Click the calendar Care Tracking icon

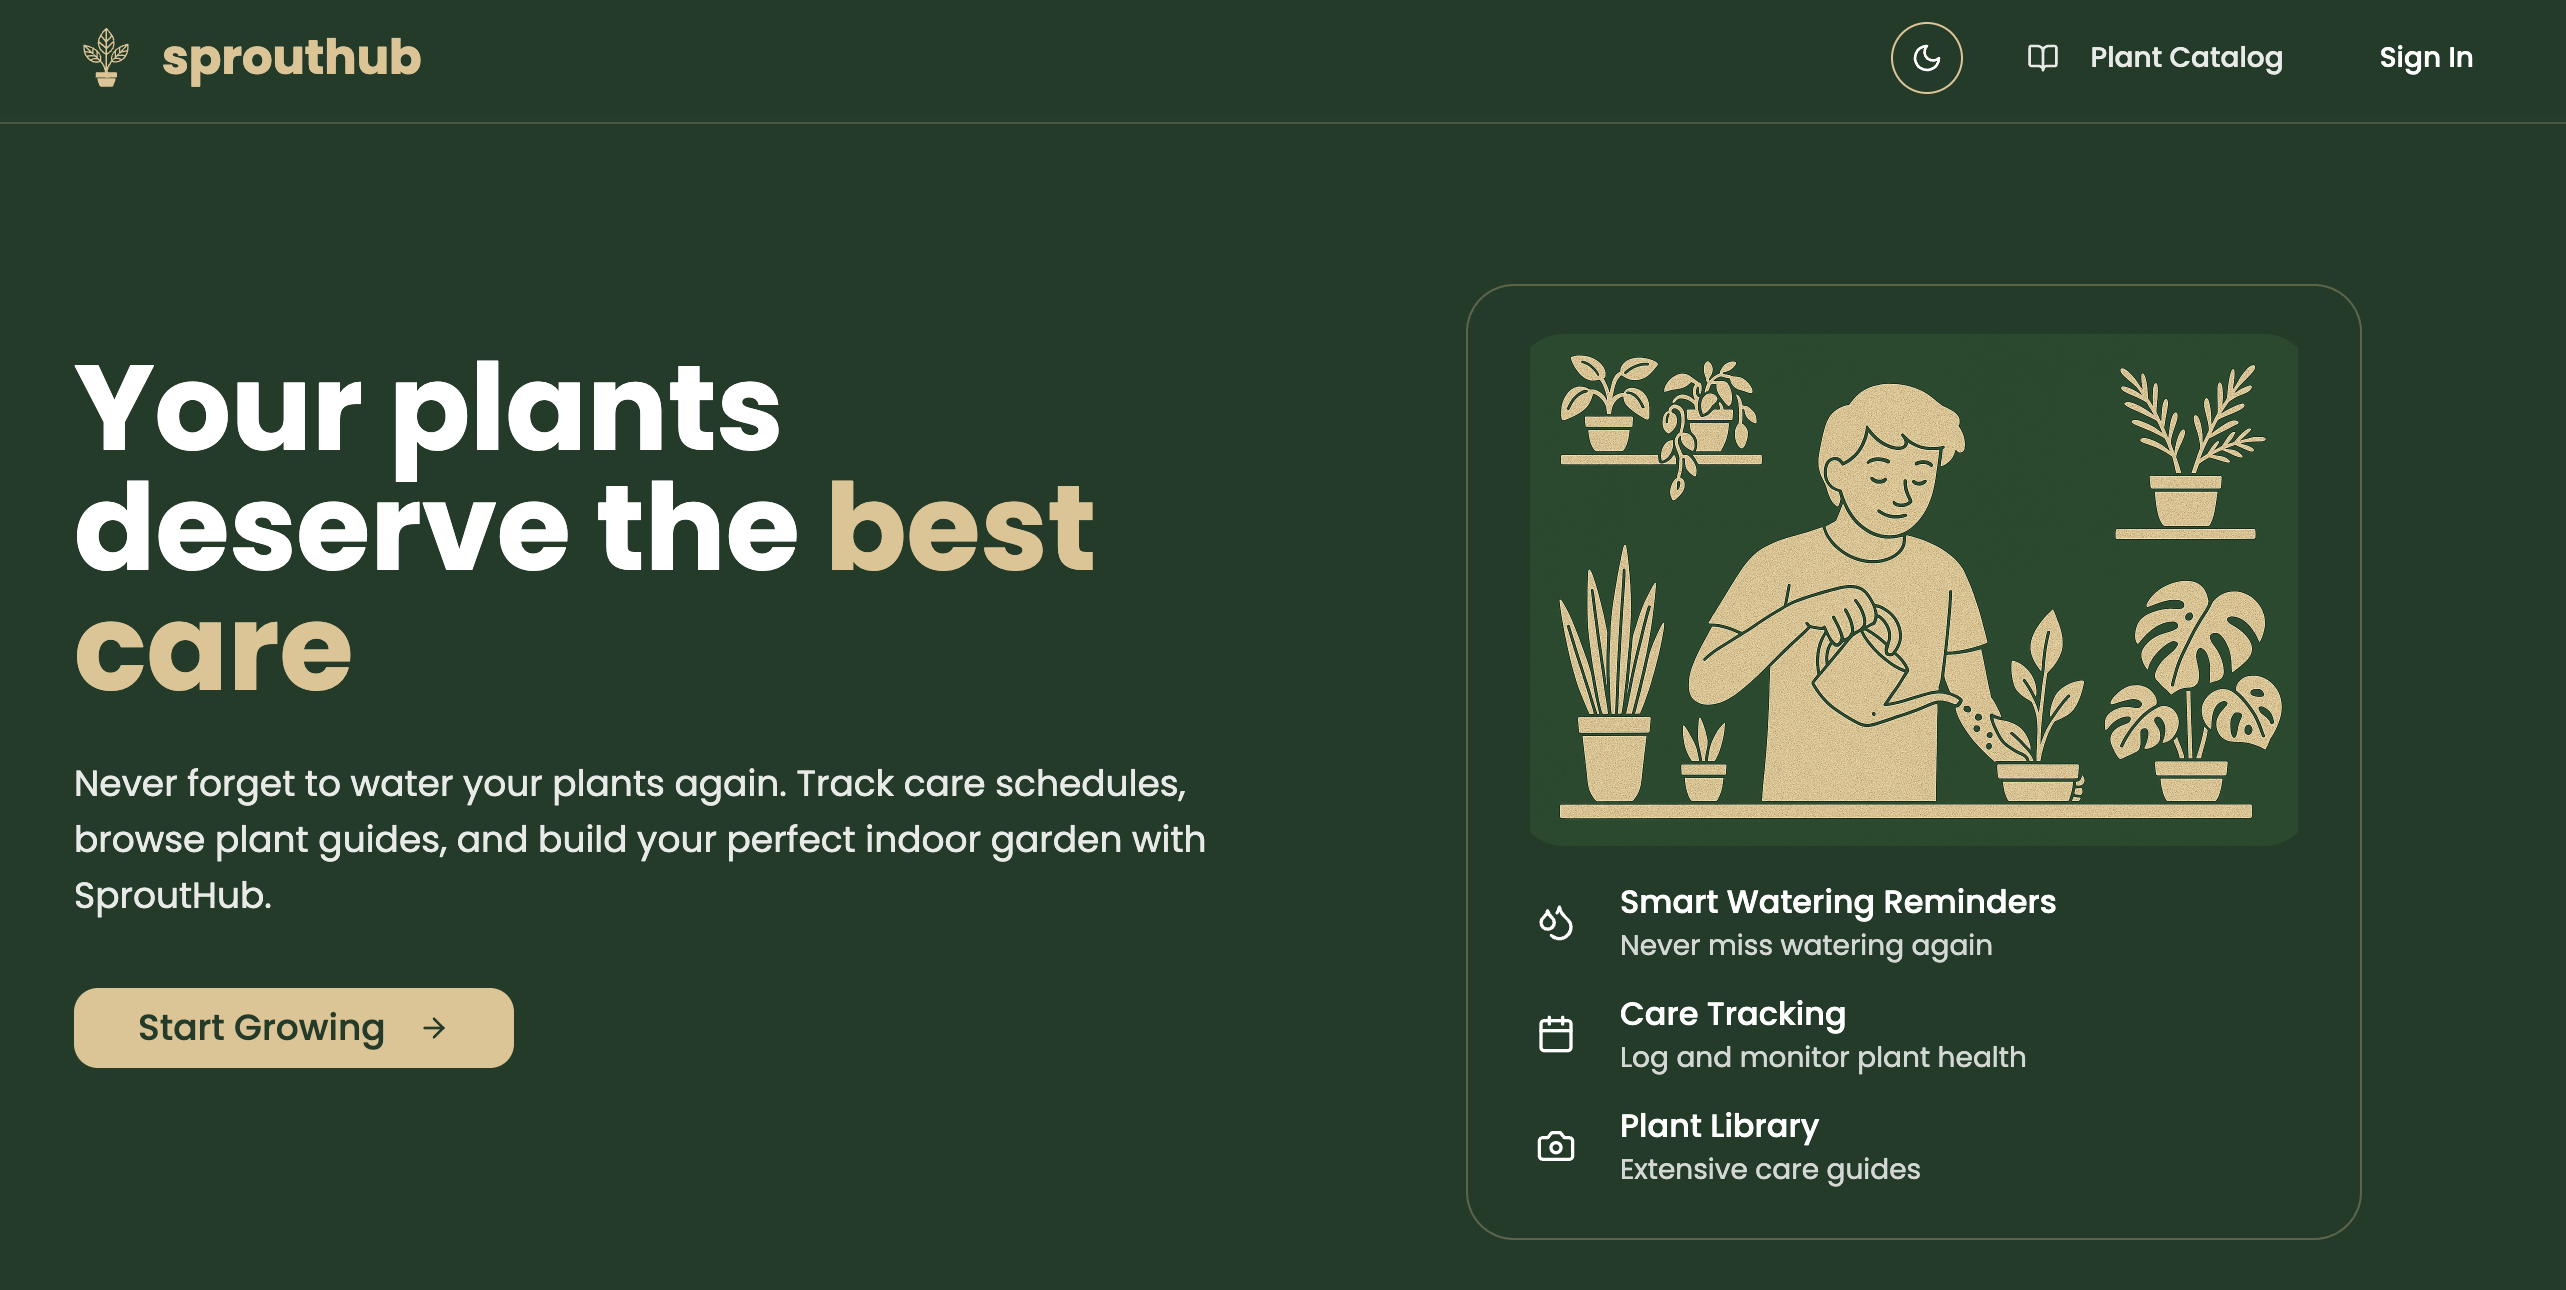click(1555, 1034)
